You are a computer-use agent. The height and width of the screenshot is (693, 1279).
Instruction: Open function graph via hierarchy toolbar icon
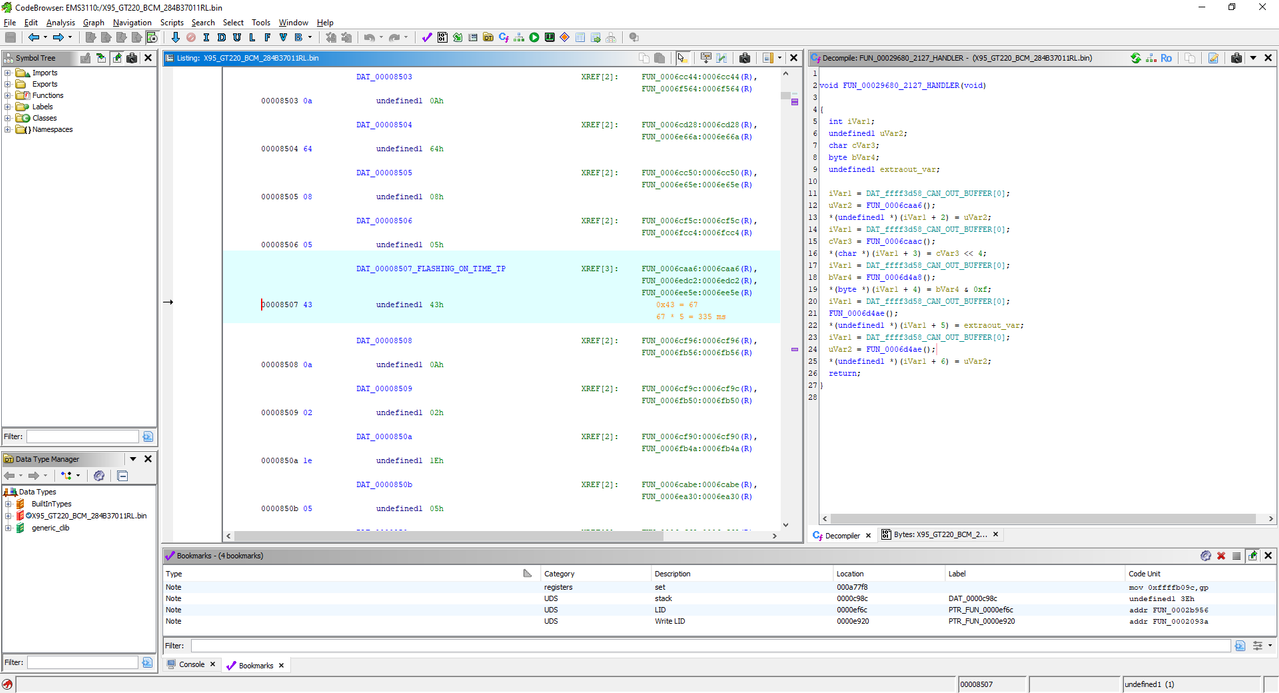point(518,37)
